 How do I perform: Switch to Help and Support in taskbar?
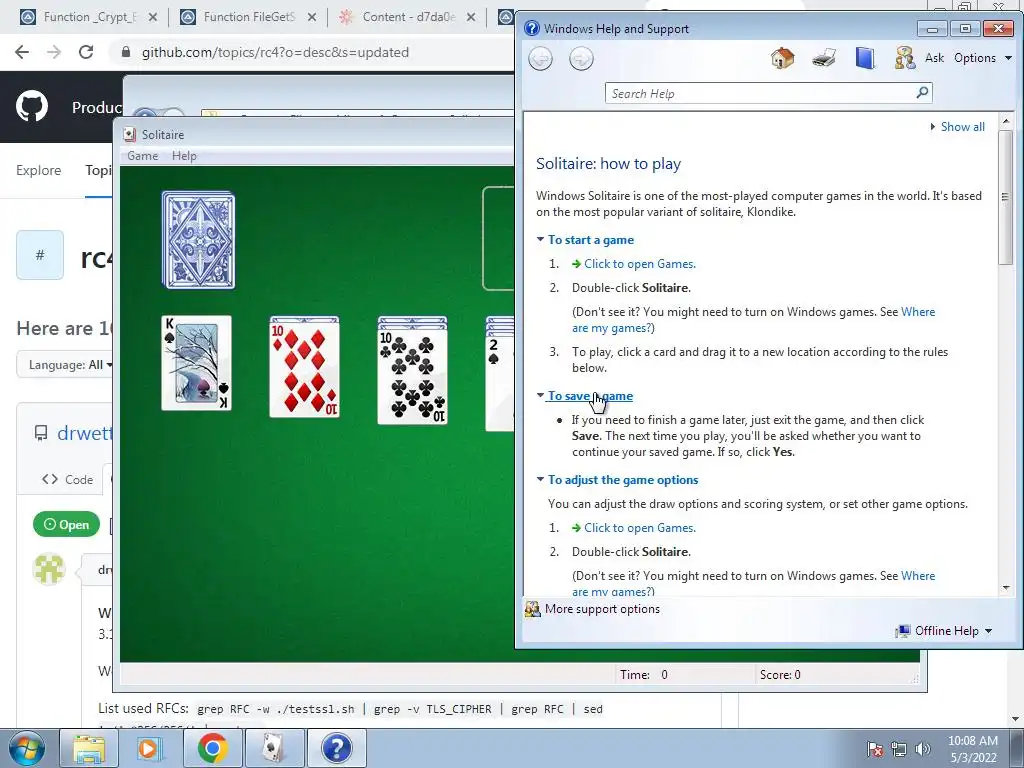tap(337, 748)
